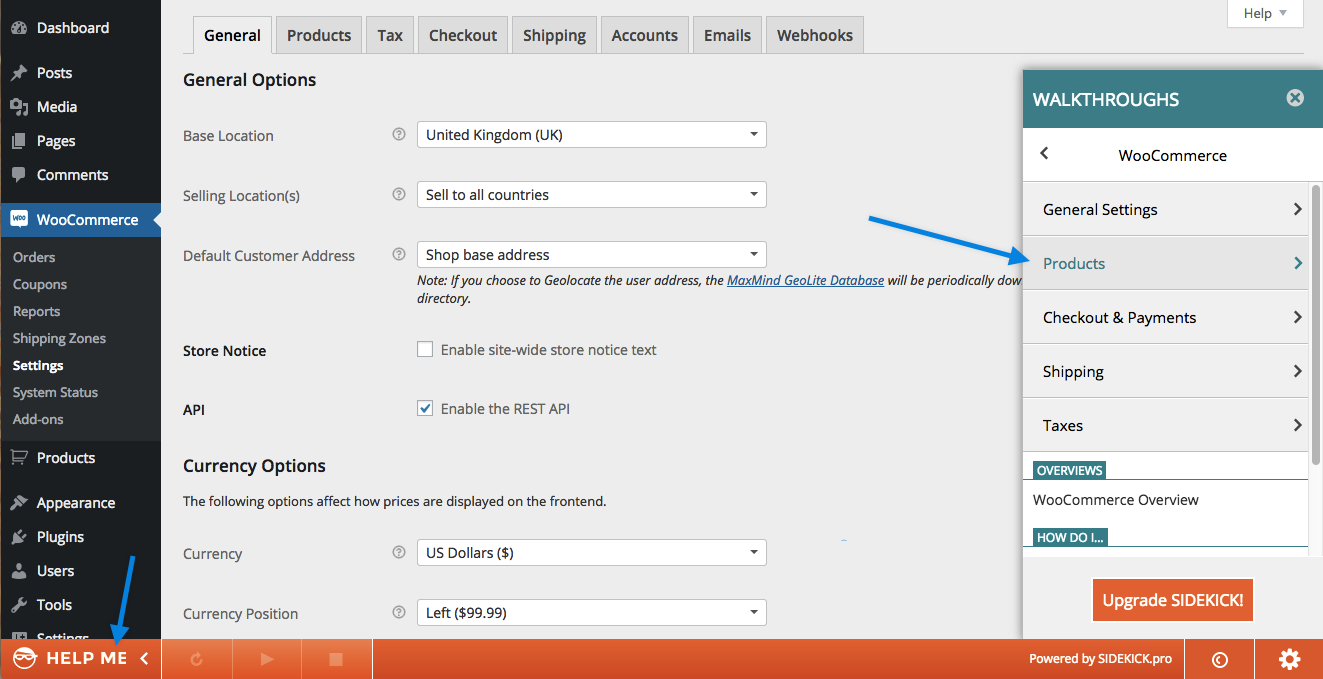Open the WooCommerce Settings submenu item
This screenshot has height=679, width=1323.
[38, 365]
